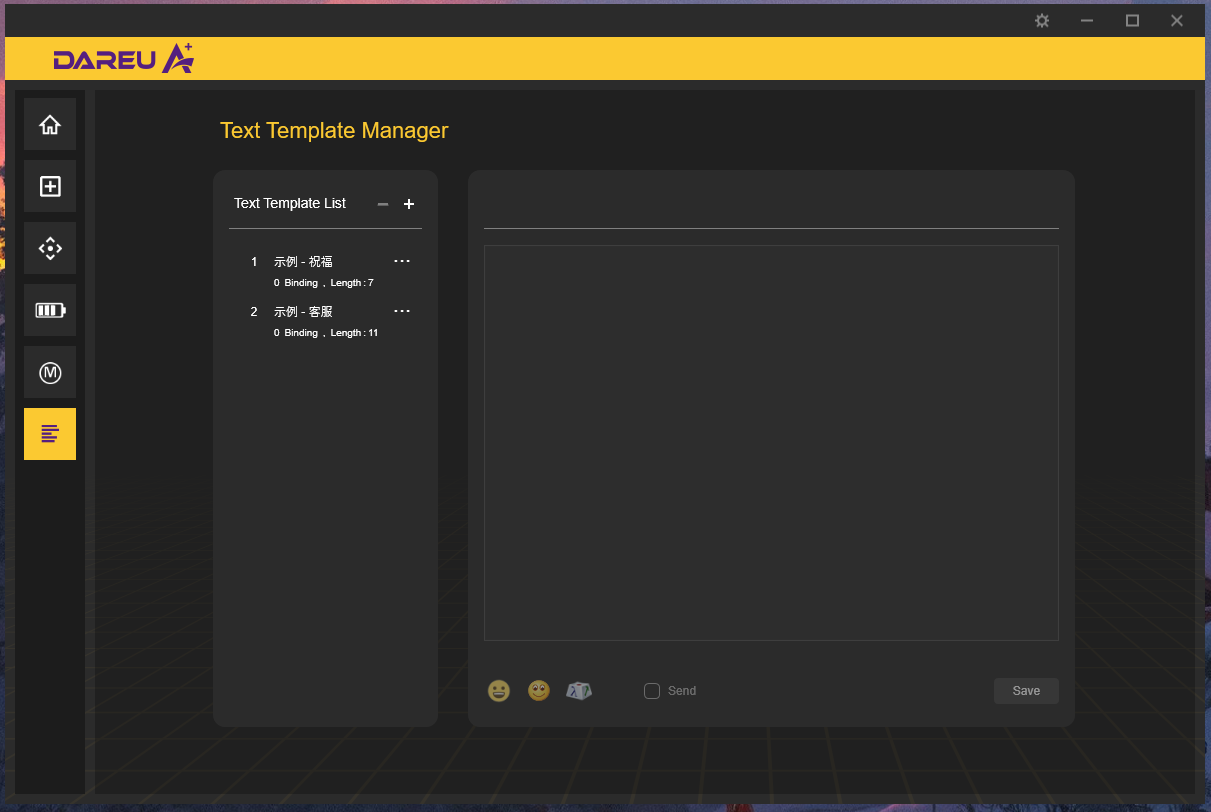Image resolution: width=1211 pixels, height=812 pixels.
Task: Open the directional pad settings sidebar icon
Action: (50, 248)
